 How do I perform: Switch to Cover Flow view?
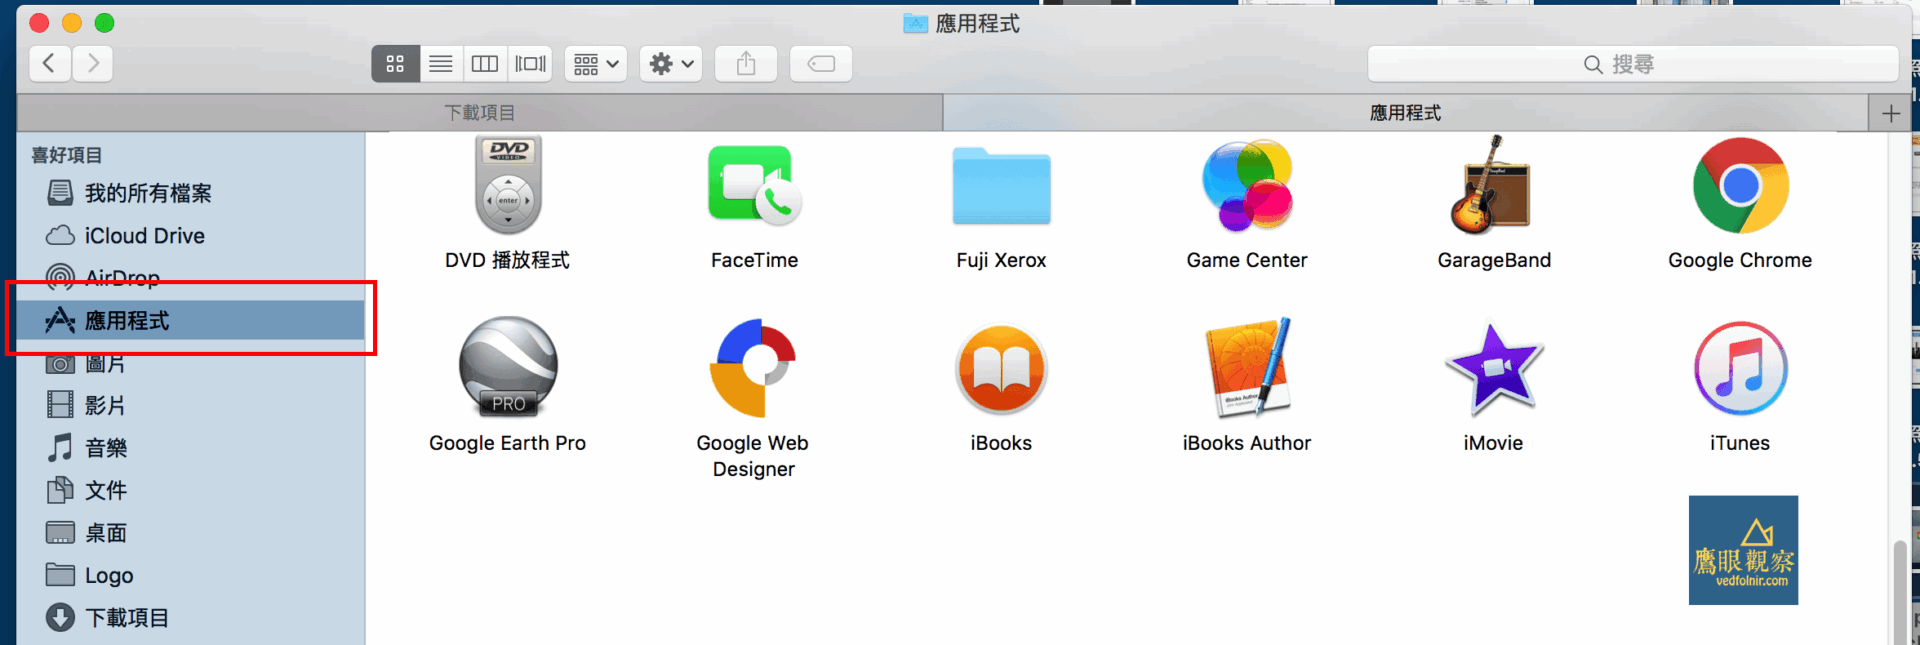530,64
